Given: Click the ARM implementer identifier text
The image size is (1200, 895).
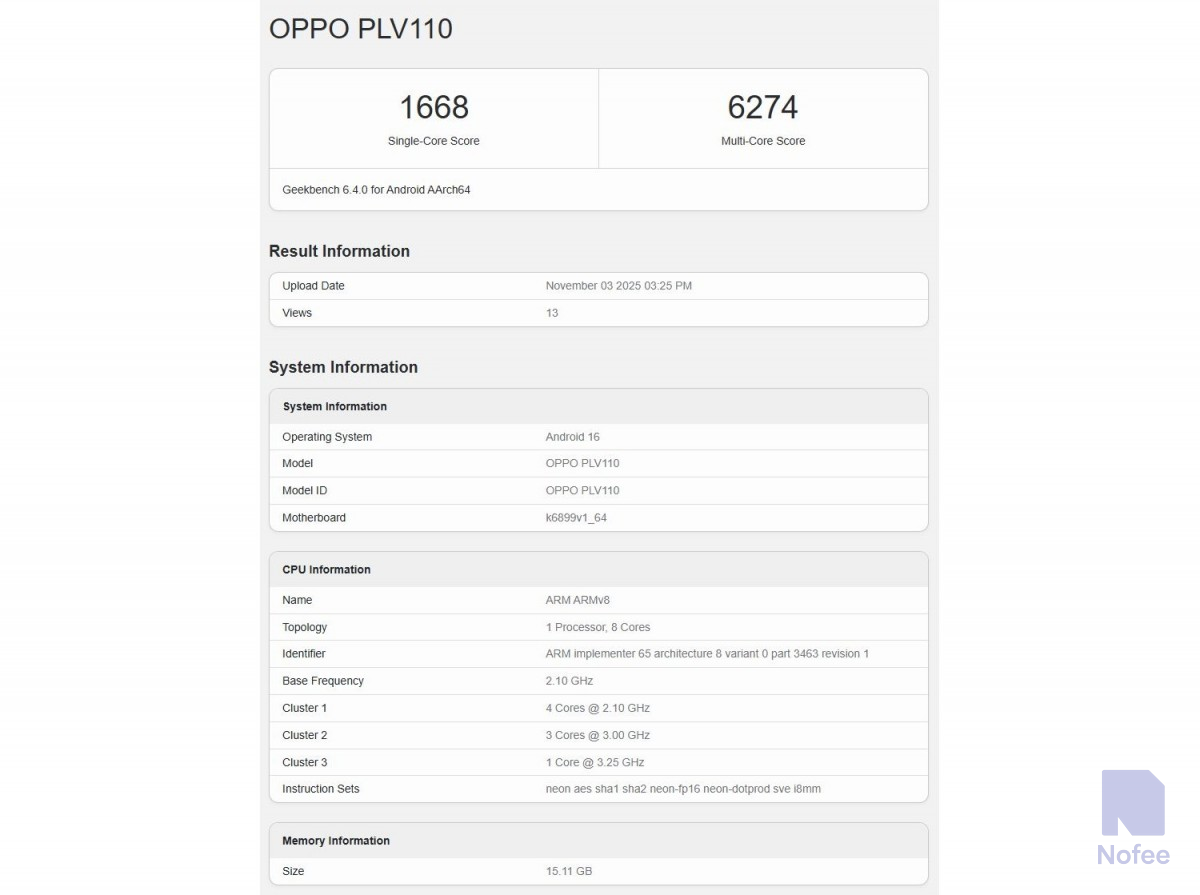Looking at the screenshot, I should 707,654.
